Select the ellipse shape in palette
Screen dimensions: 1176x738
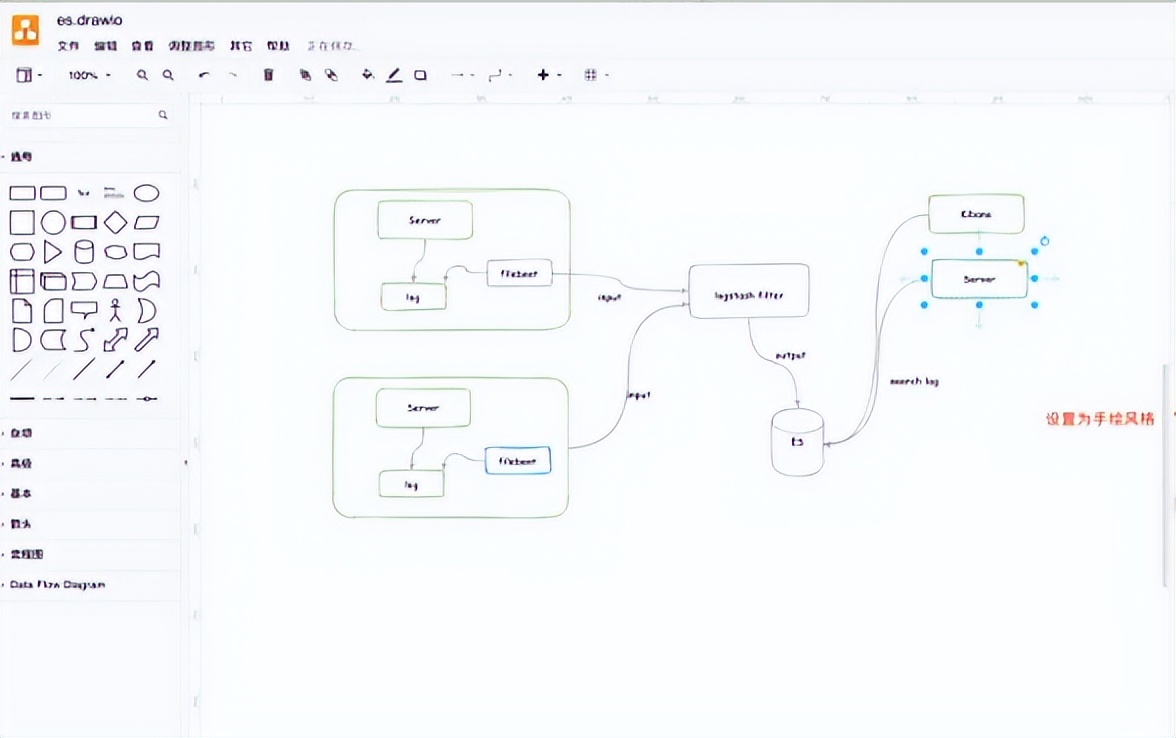point(147,193)
